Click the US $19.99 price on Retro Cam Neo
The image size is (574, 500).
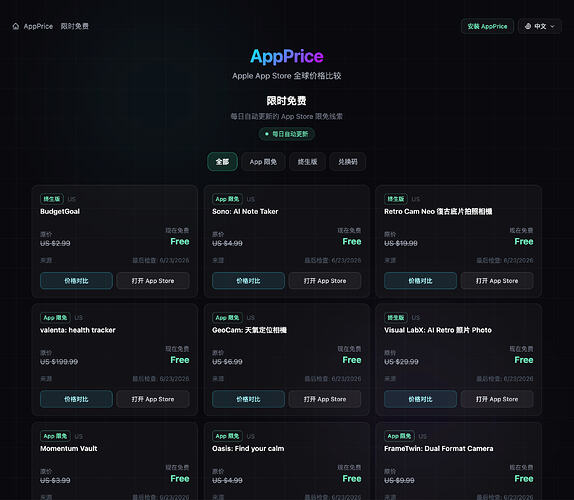click(401, 243)
